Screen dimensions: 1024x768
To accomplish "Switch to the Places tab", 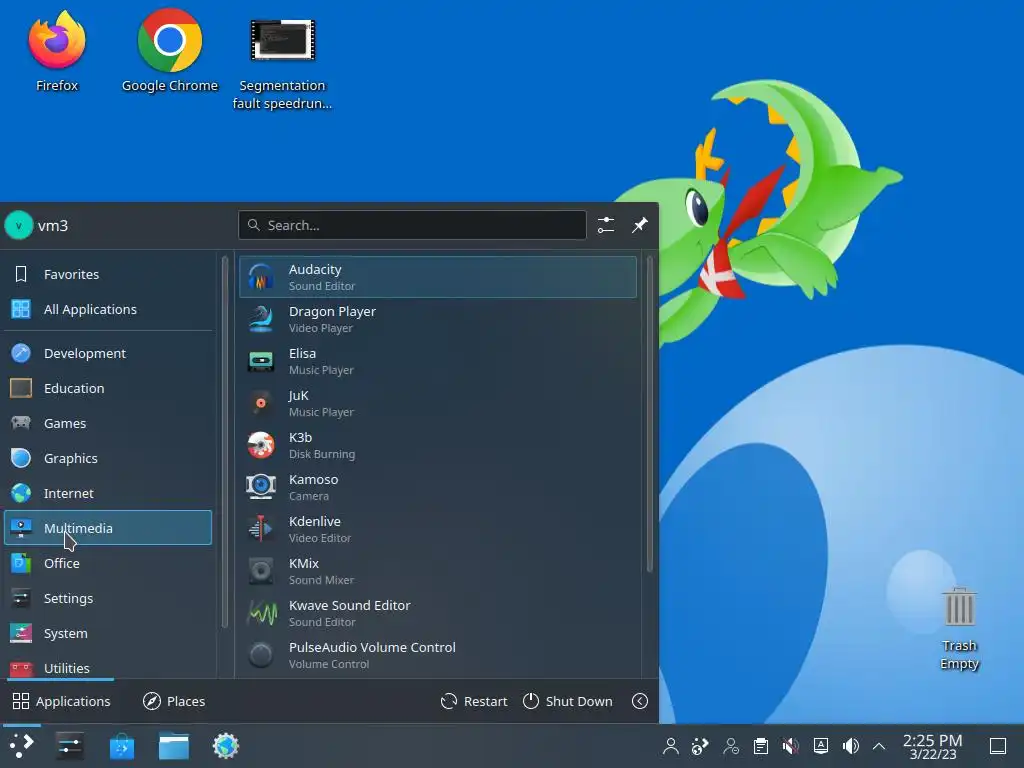I will tap(174, 701).
